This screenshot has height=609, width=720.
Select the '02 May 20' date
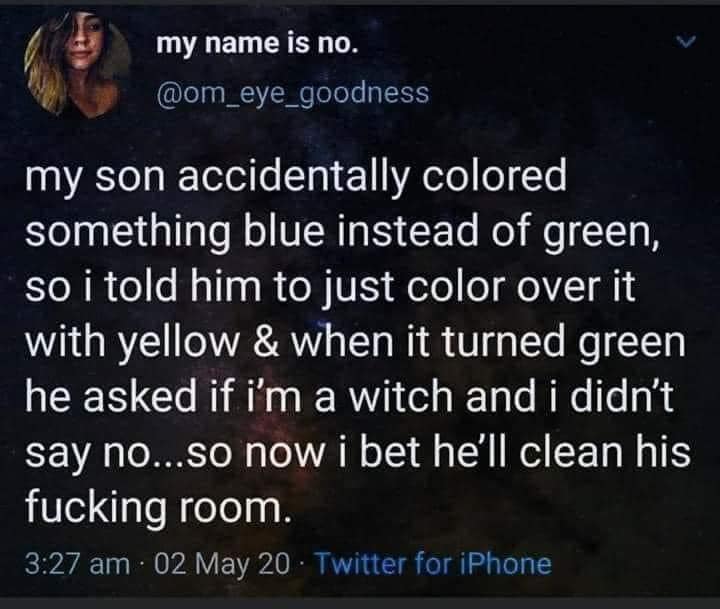click(x=222, y=564)
